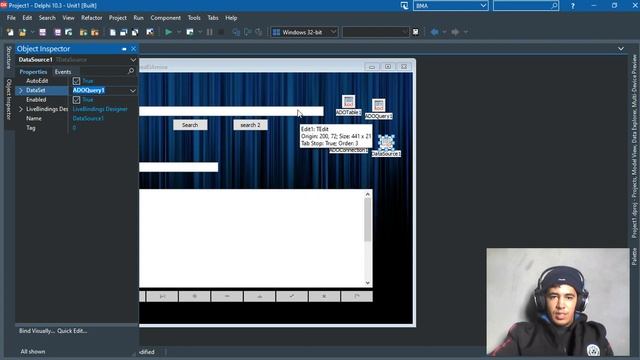Click the New Form toolbar icon
Image resolution: width=640 pixels, height=360 pixels.
150,32
